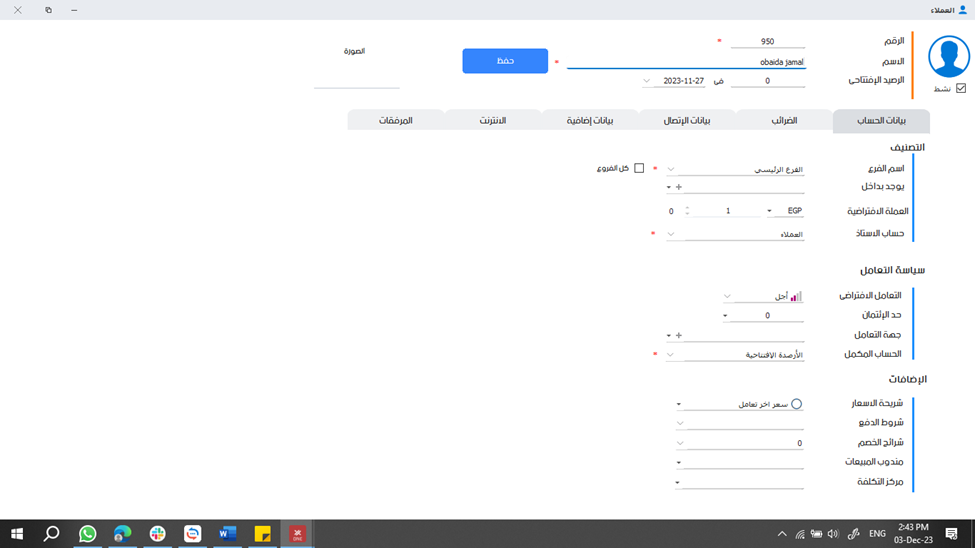
Task: Open the بيانات الإتصال tab
Action: pyautogui.click(x=687, y=120)
